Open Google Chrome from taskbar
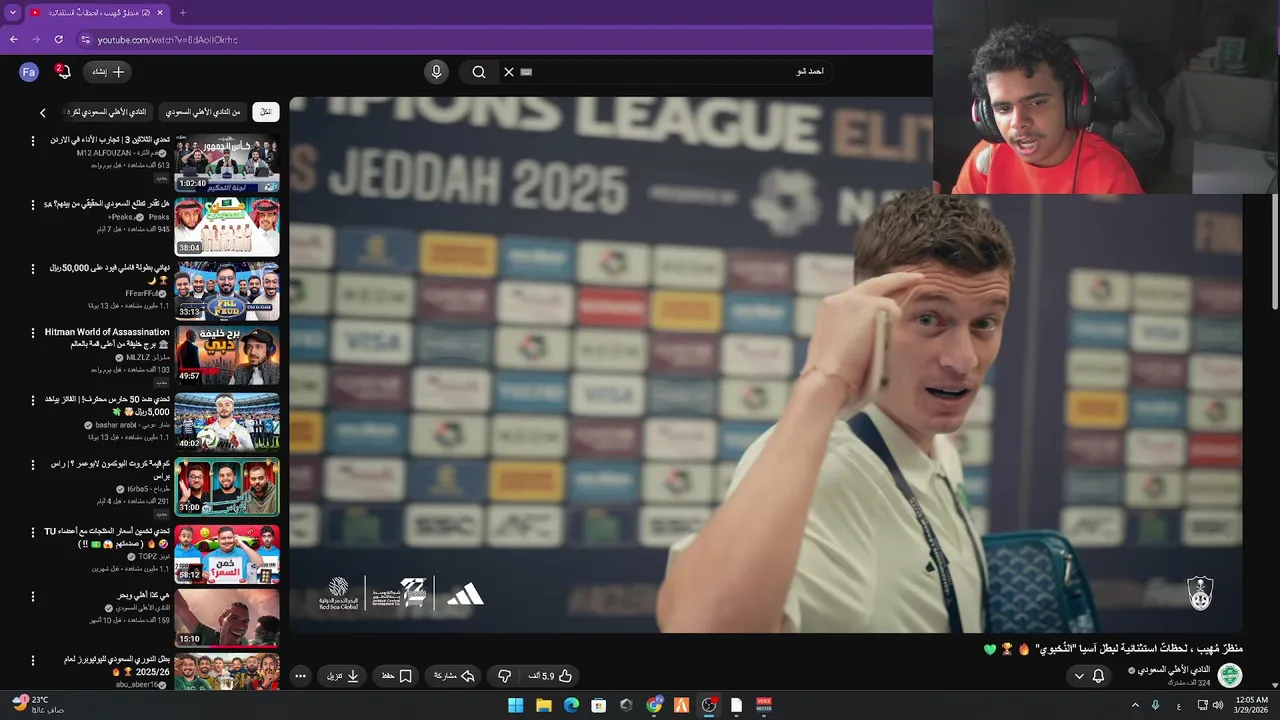The height and width of the screenshot is (720, 1280). (x=654, y=705)
